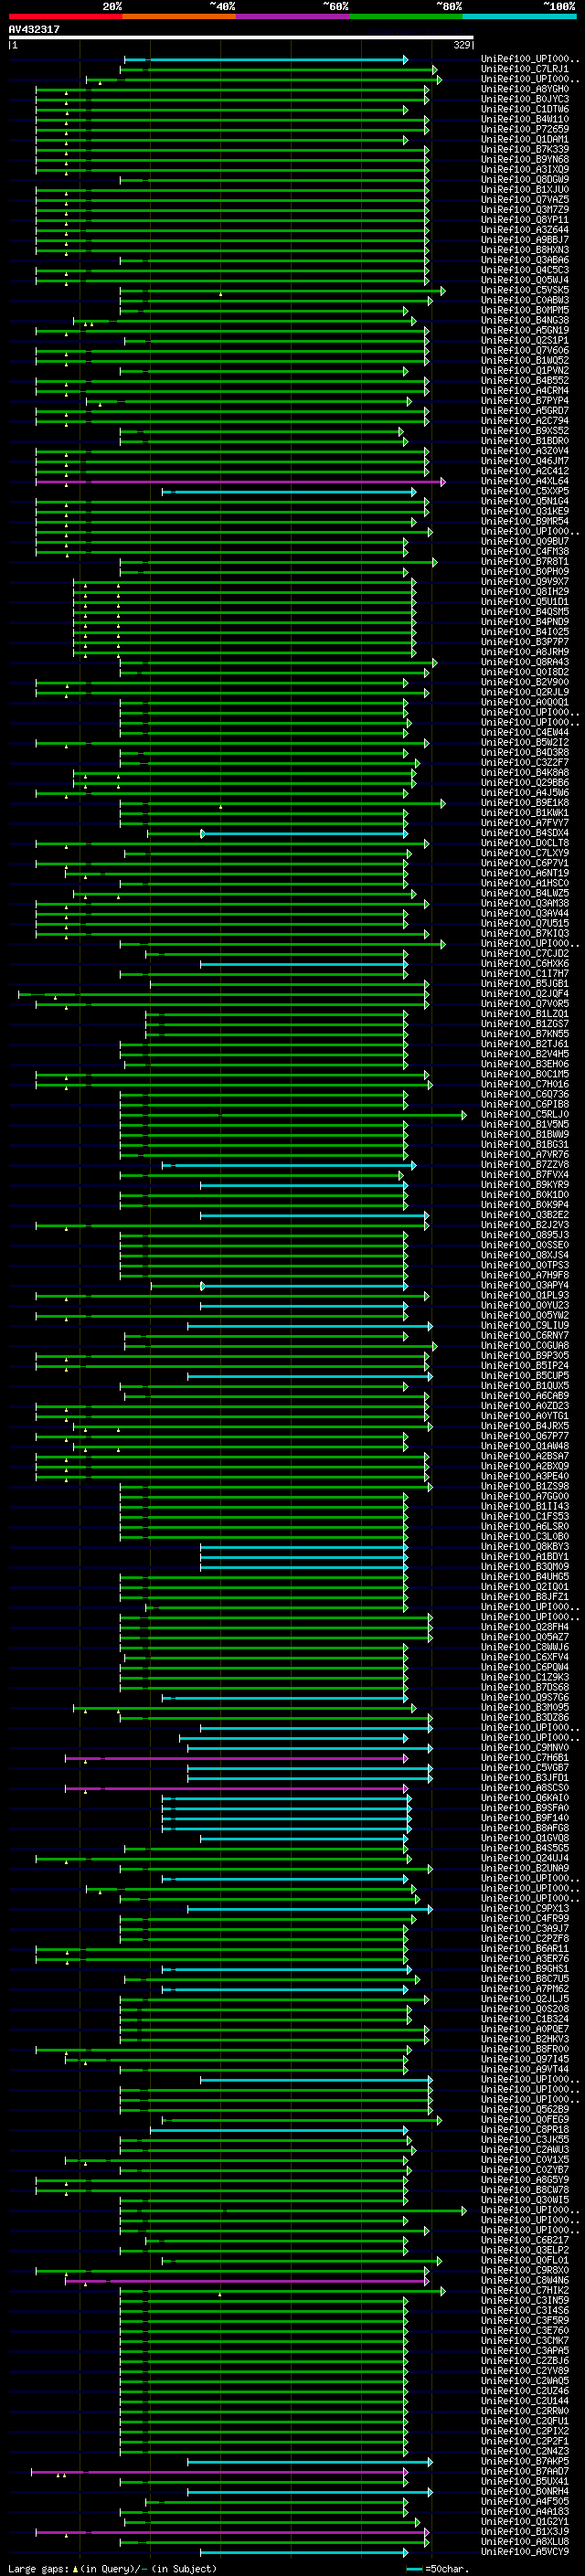Select hit label UniRef100_B1XJU0

(525, 190)
